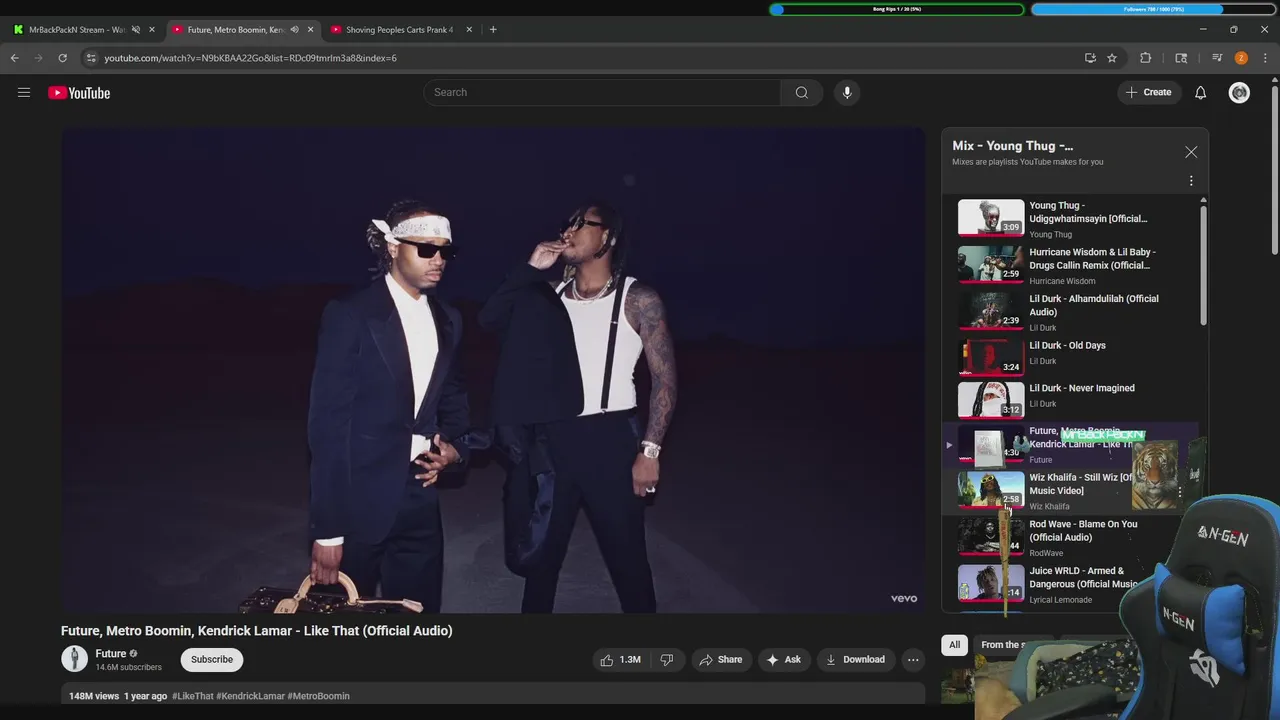Open Mix playlist options menu
This screenshot has width=1280, height=720.
coord(1191,181)
